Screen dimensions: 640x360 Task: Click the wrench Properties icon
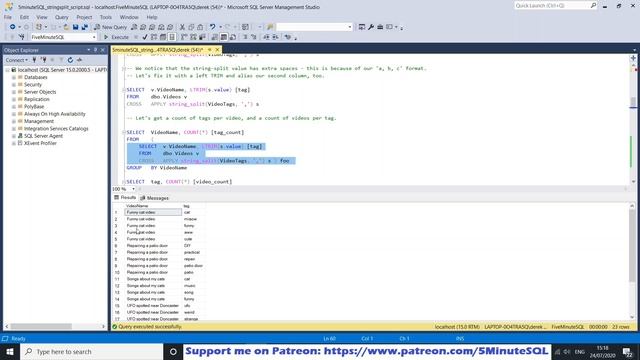[x=371, y=27]
